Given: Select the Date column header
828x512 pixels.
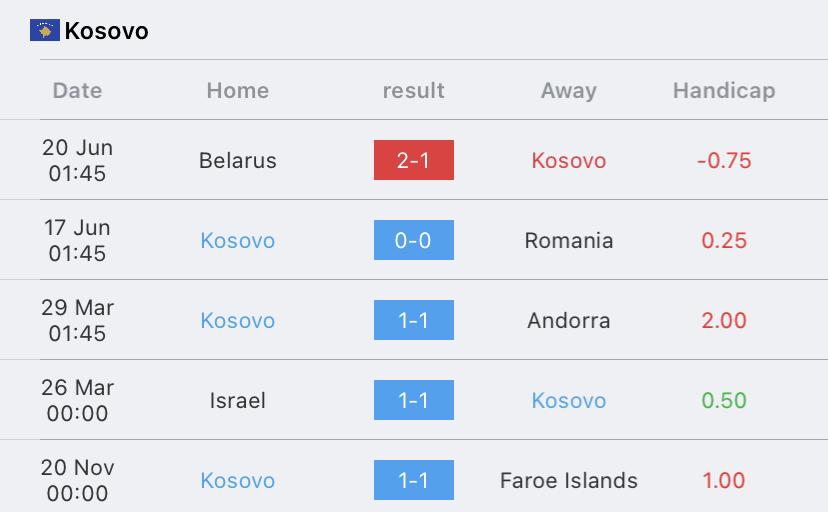Looking at the screenshot, I should coord(77,90).
